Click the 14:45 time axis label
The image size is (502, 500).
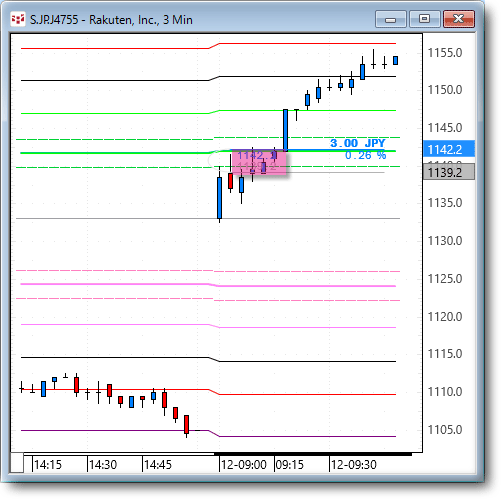[158, 465]
